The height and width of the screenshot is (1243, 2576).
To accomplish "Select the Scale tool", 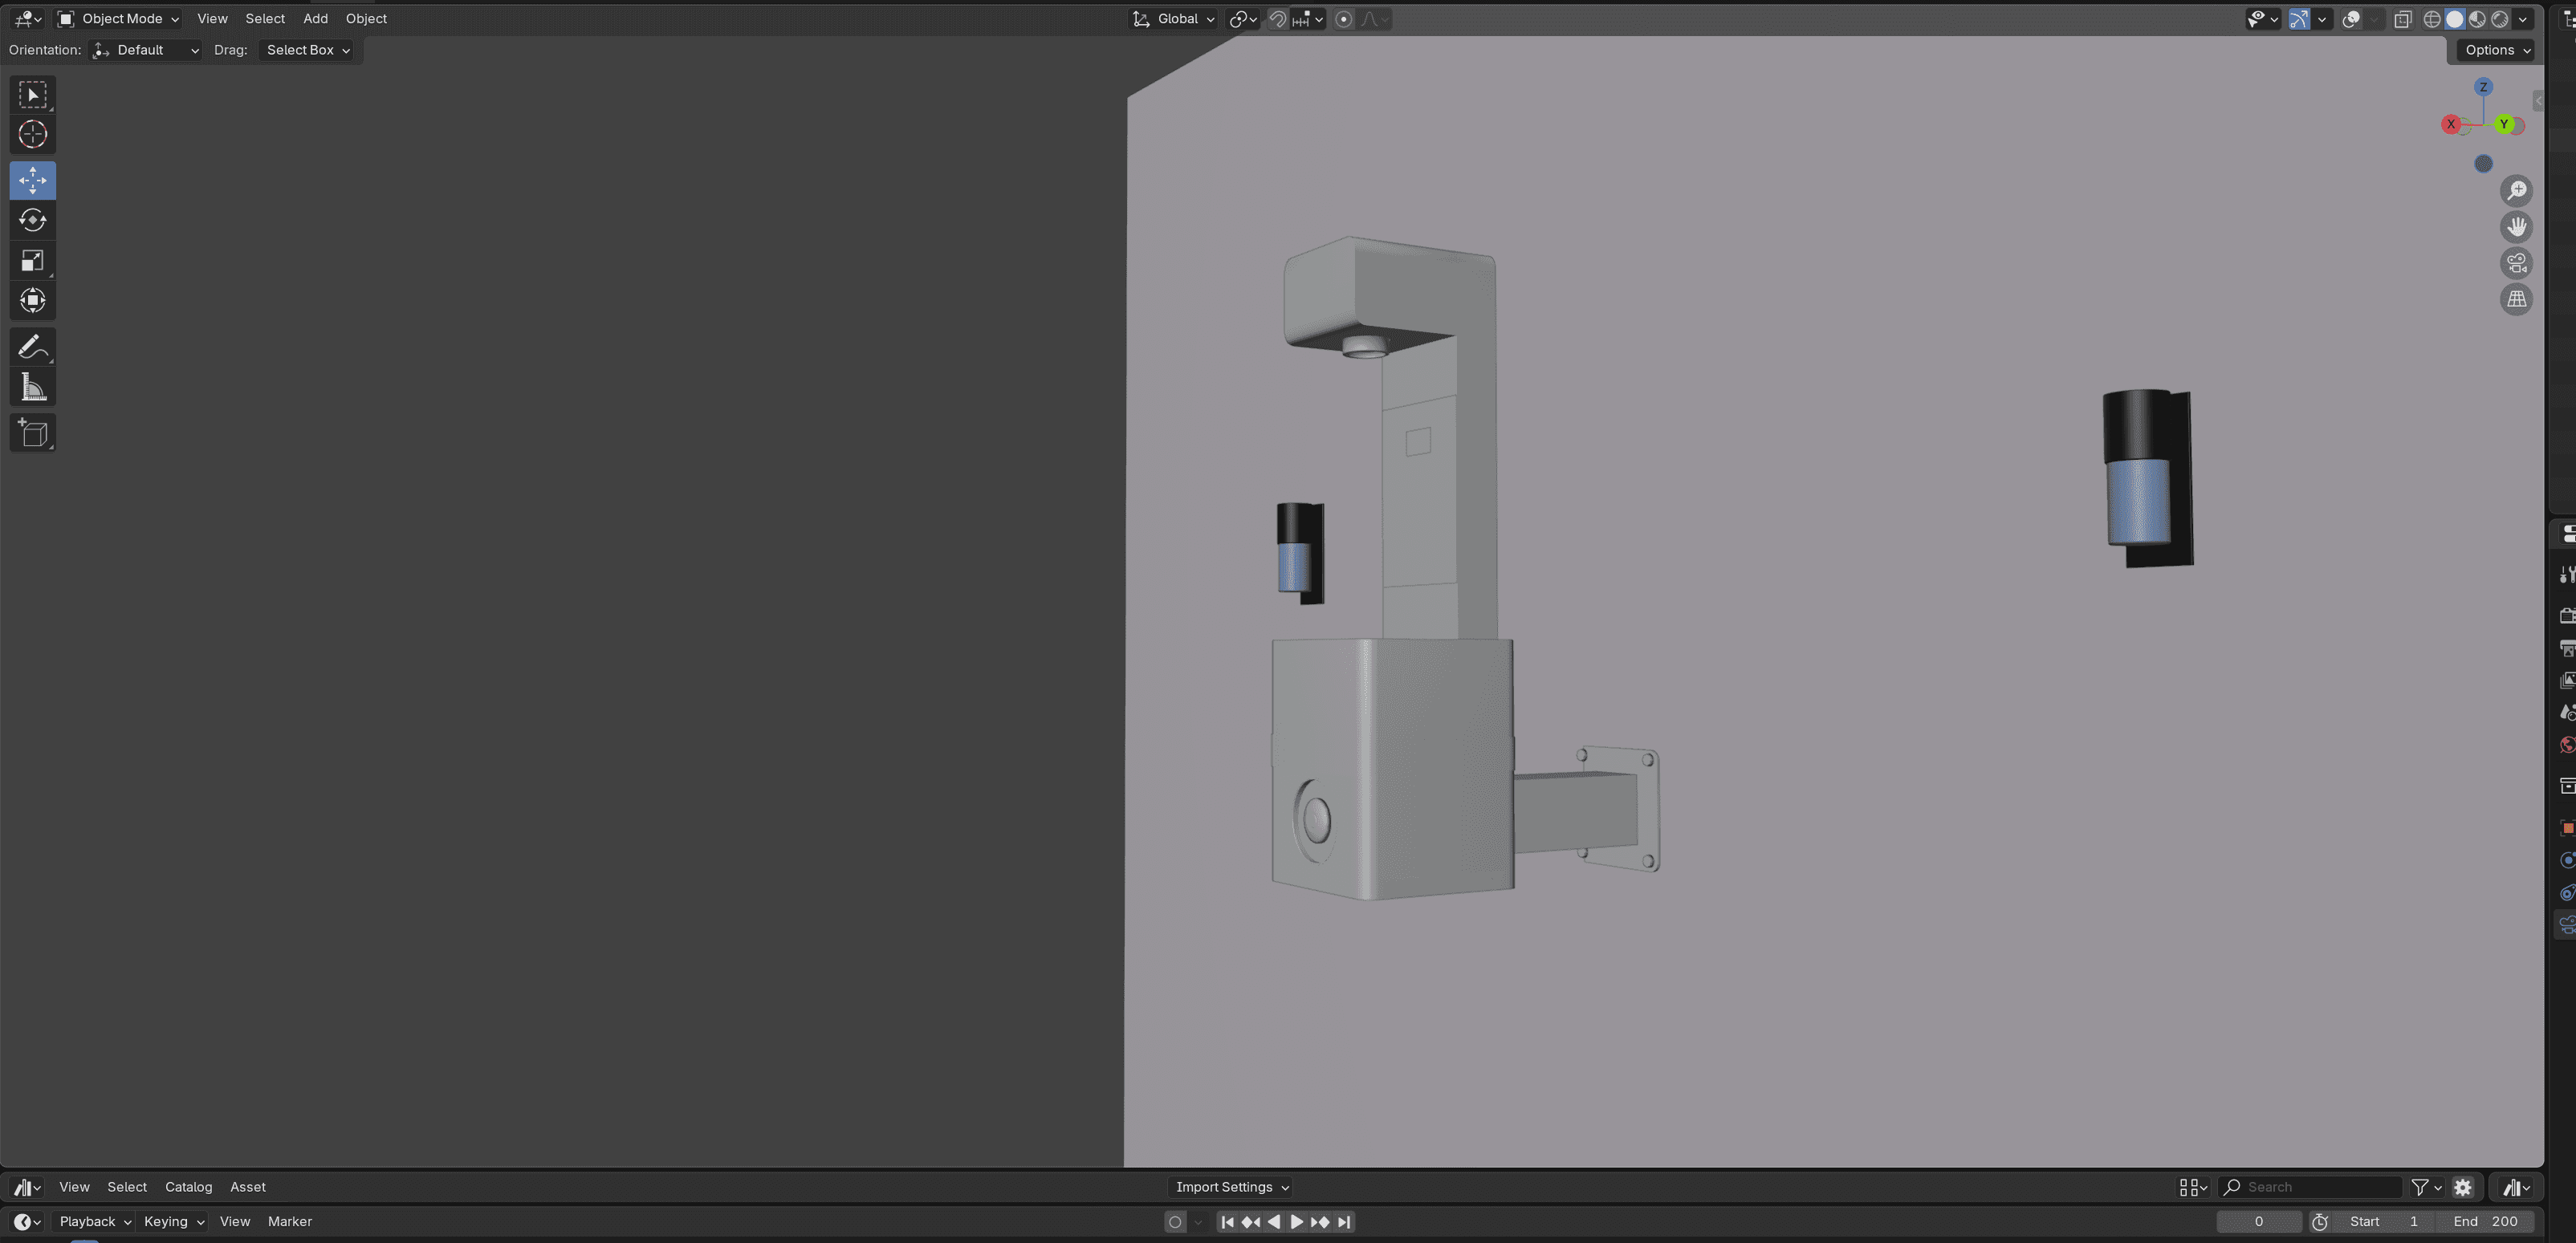I will tap(32, 261).
